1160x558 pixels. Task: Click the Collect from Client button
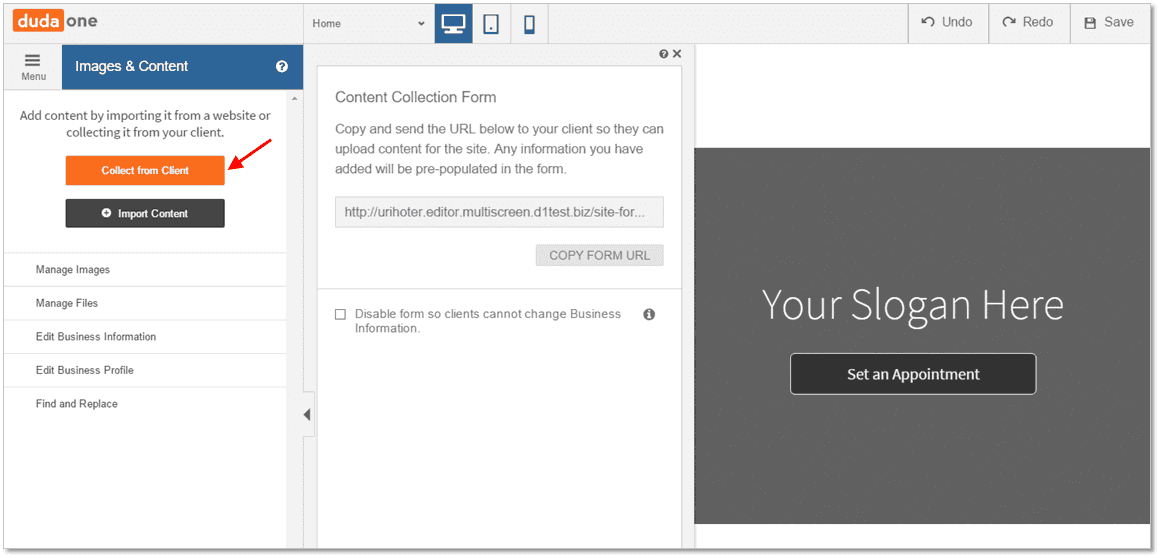(145, 170)
